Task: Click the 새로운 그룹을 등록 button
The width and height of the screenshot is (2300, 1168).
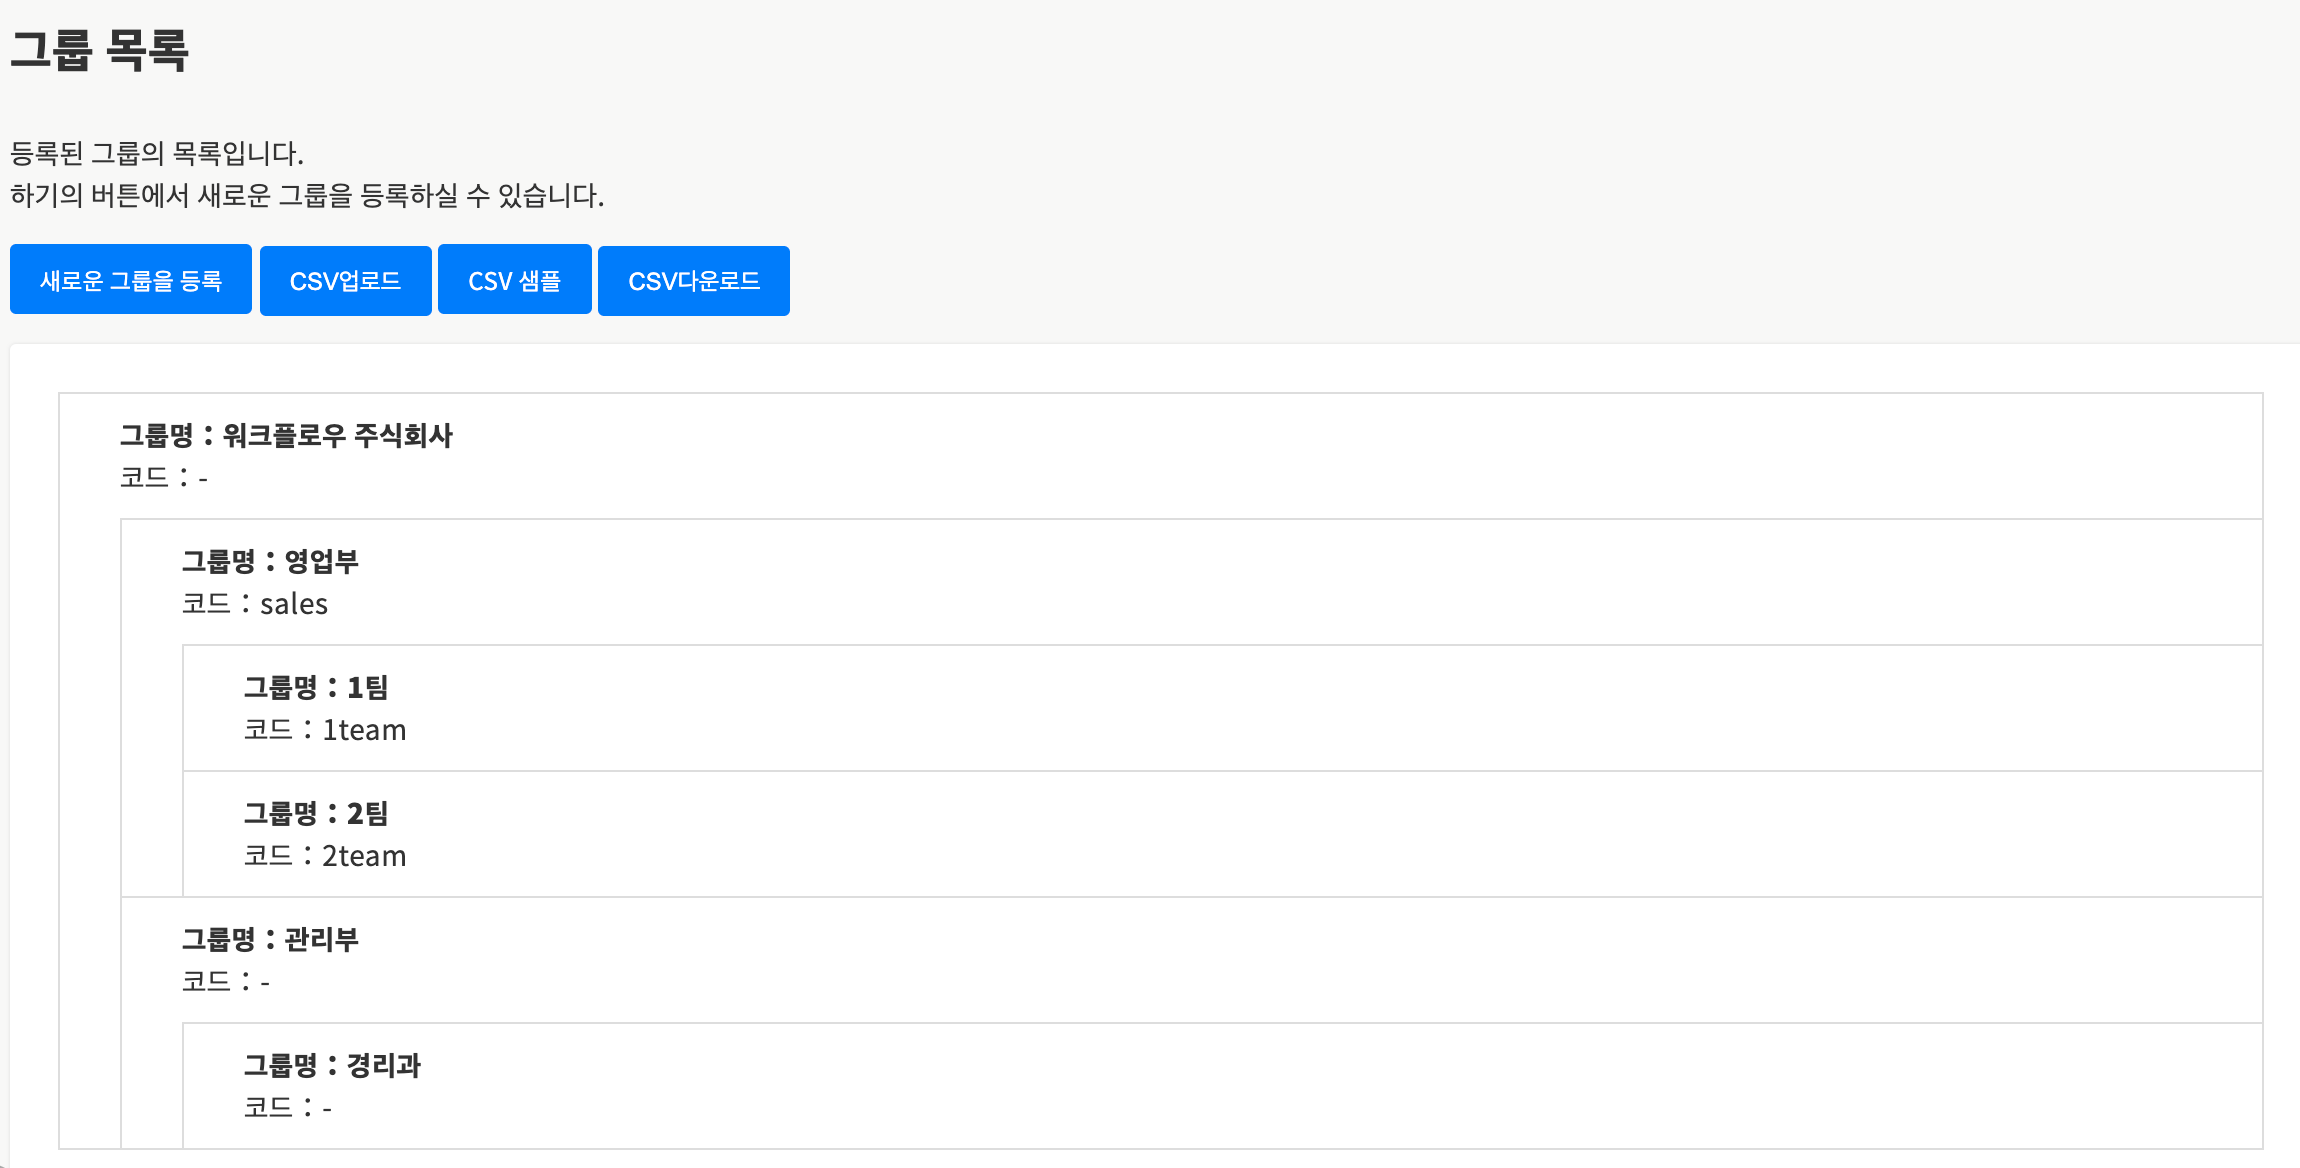Action: [131, 280]
